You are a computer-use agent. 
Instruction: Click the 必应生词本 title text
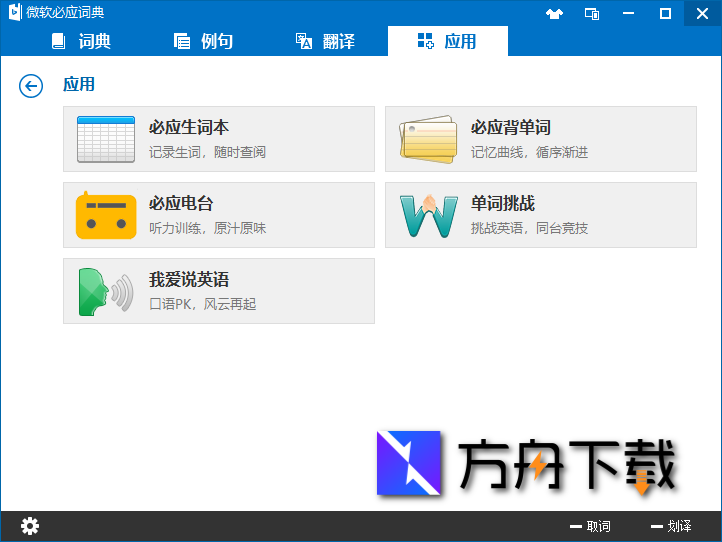[x=189, y=128]
